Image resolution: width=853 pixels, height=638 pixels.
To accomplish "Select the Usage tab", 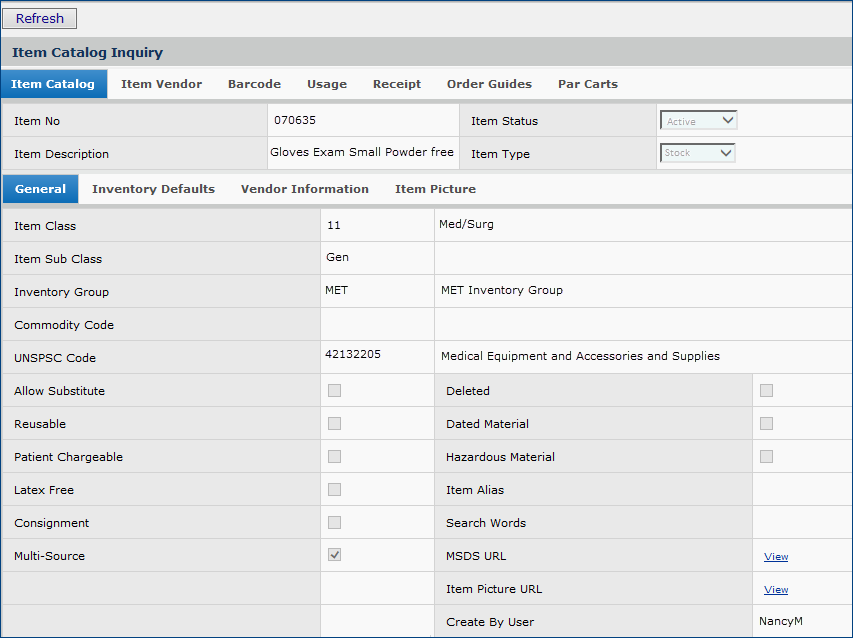I will pyautogui.click(x=327, y=84).
